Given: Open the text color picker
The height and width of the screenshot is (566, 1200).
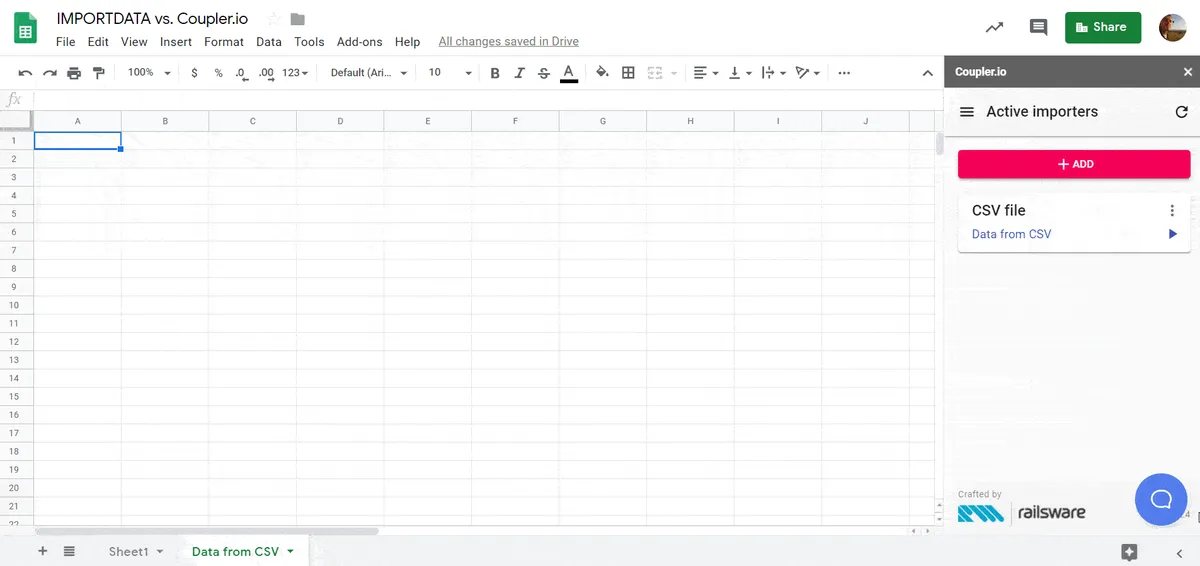Looking at the screenshot, I should 568,73.
